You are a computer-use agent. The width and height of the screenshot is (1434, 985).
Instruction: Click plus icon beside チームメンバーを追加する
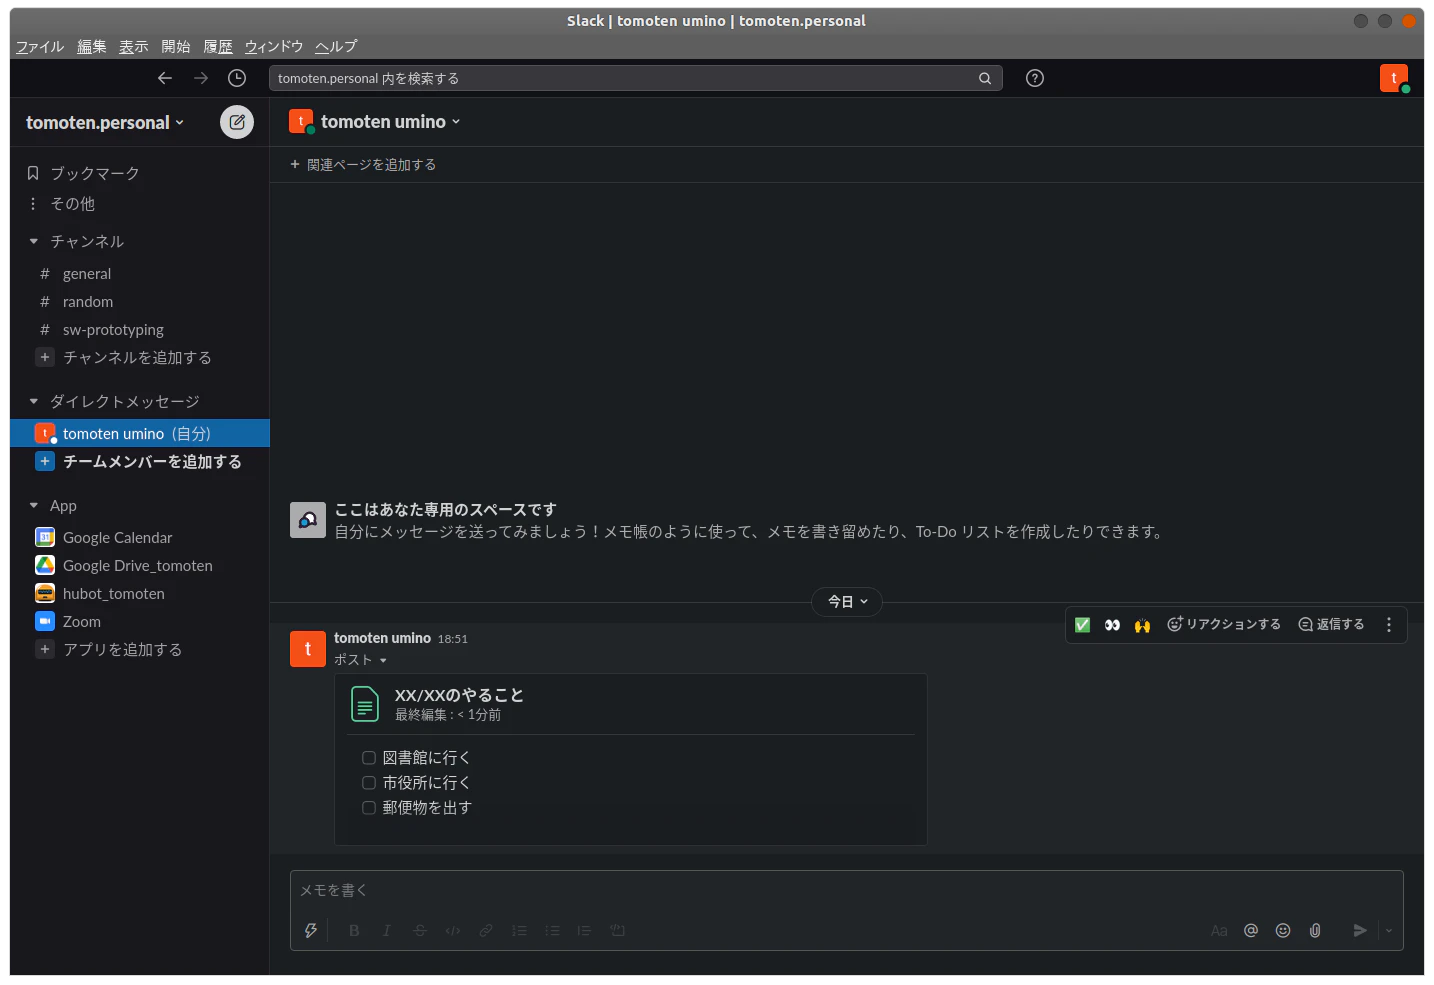click(45, 461)
